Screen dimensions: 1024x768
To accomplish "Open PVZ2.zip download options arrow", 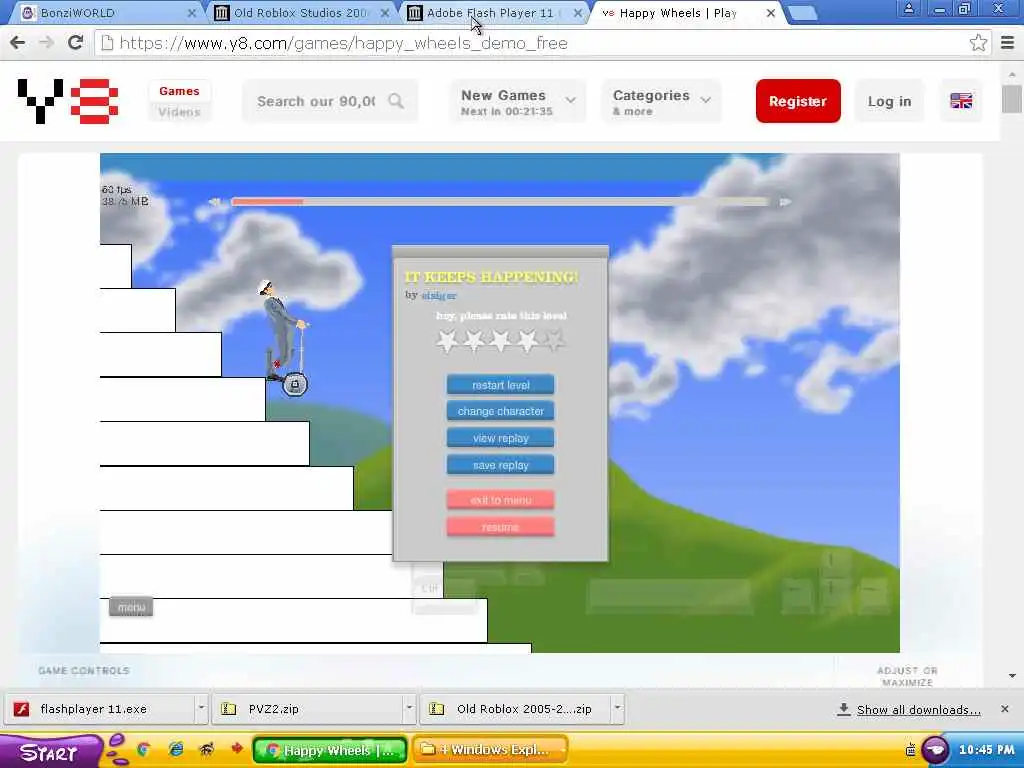I will [409, 709].
